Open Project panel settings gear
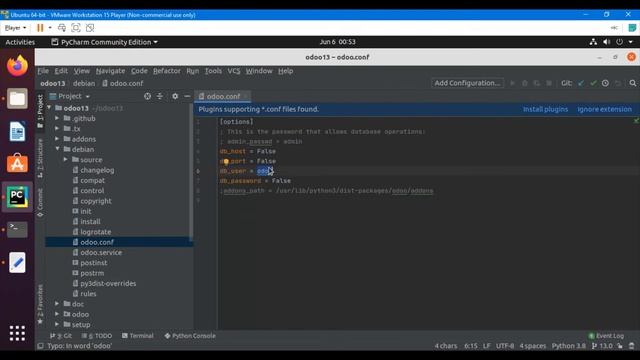Screen dimensions: 640x360 [175, 96]
